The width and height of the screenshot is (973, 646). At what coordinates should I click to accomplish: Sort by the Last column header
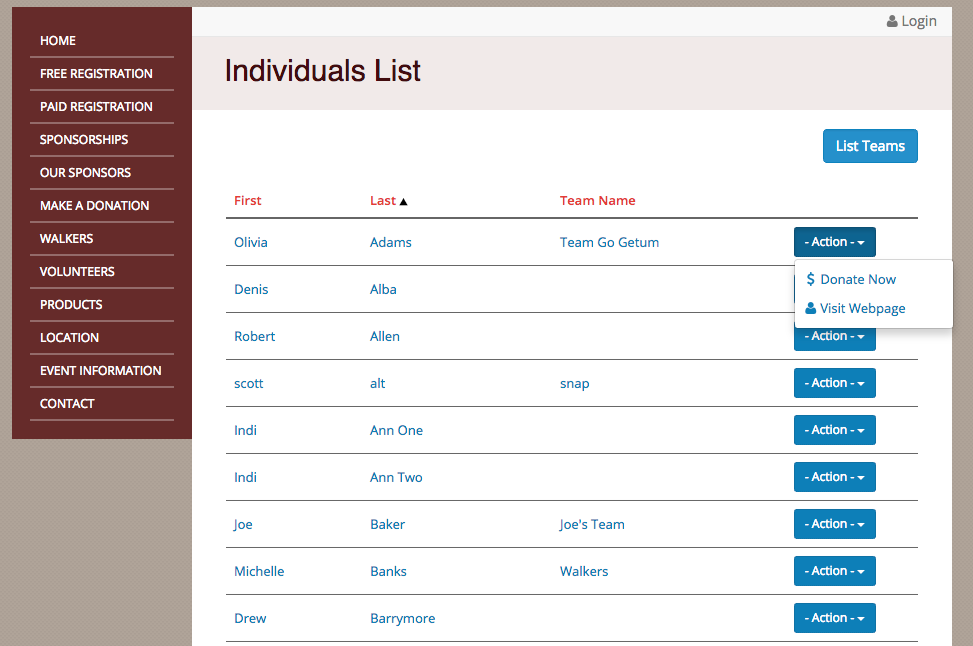click(x=383, y=200)
